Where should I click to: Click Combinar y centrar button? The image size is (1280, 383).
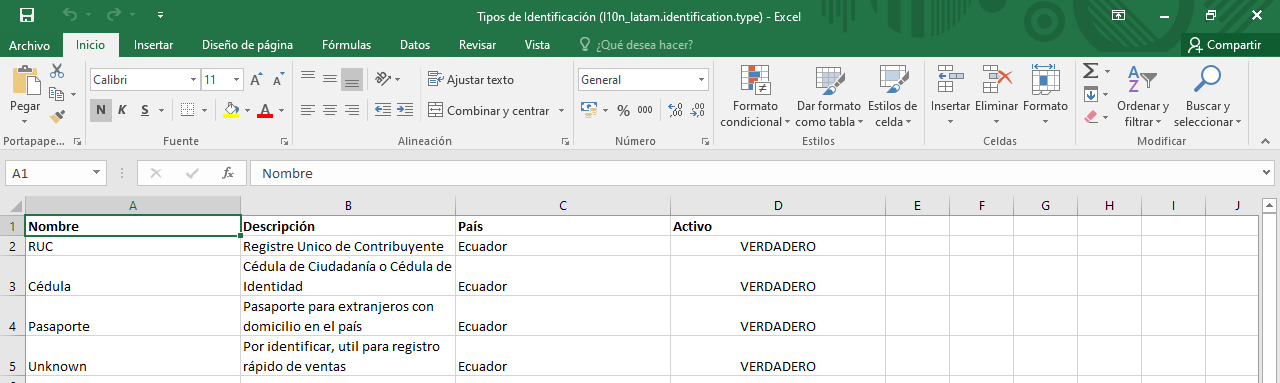489,110
